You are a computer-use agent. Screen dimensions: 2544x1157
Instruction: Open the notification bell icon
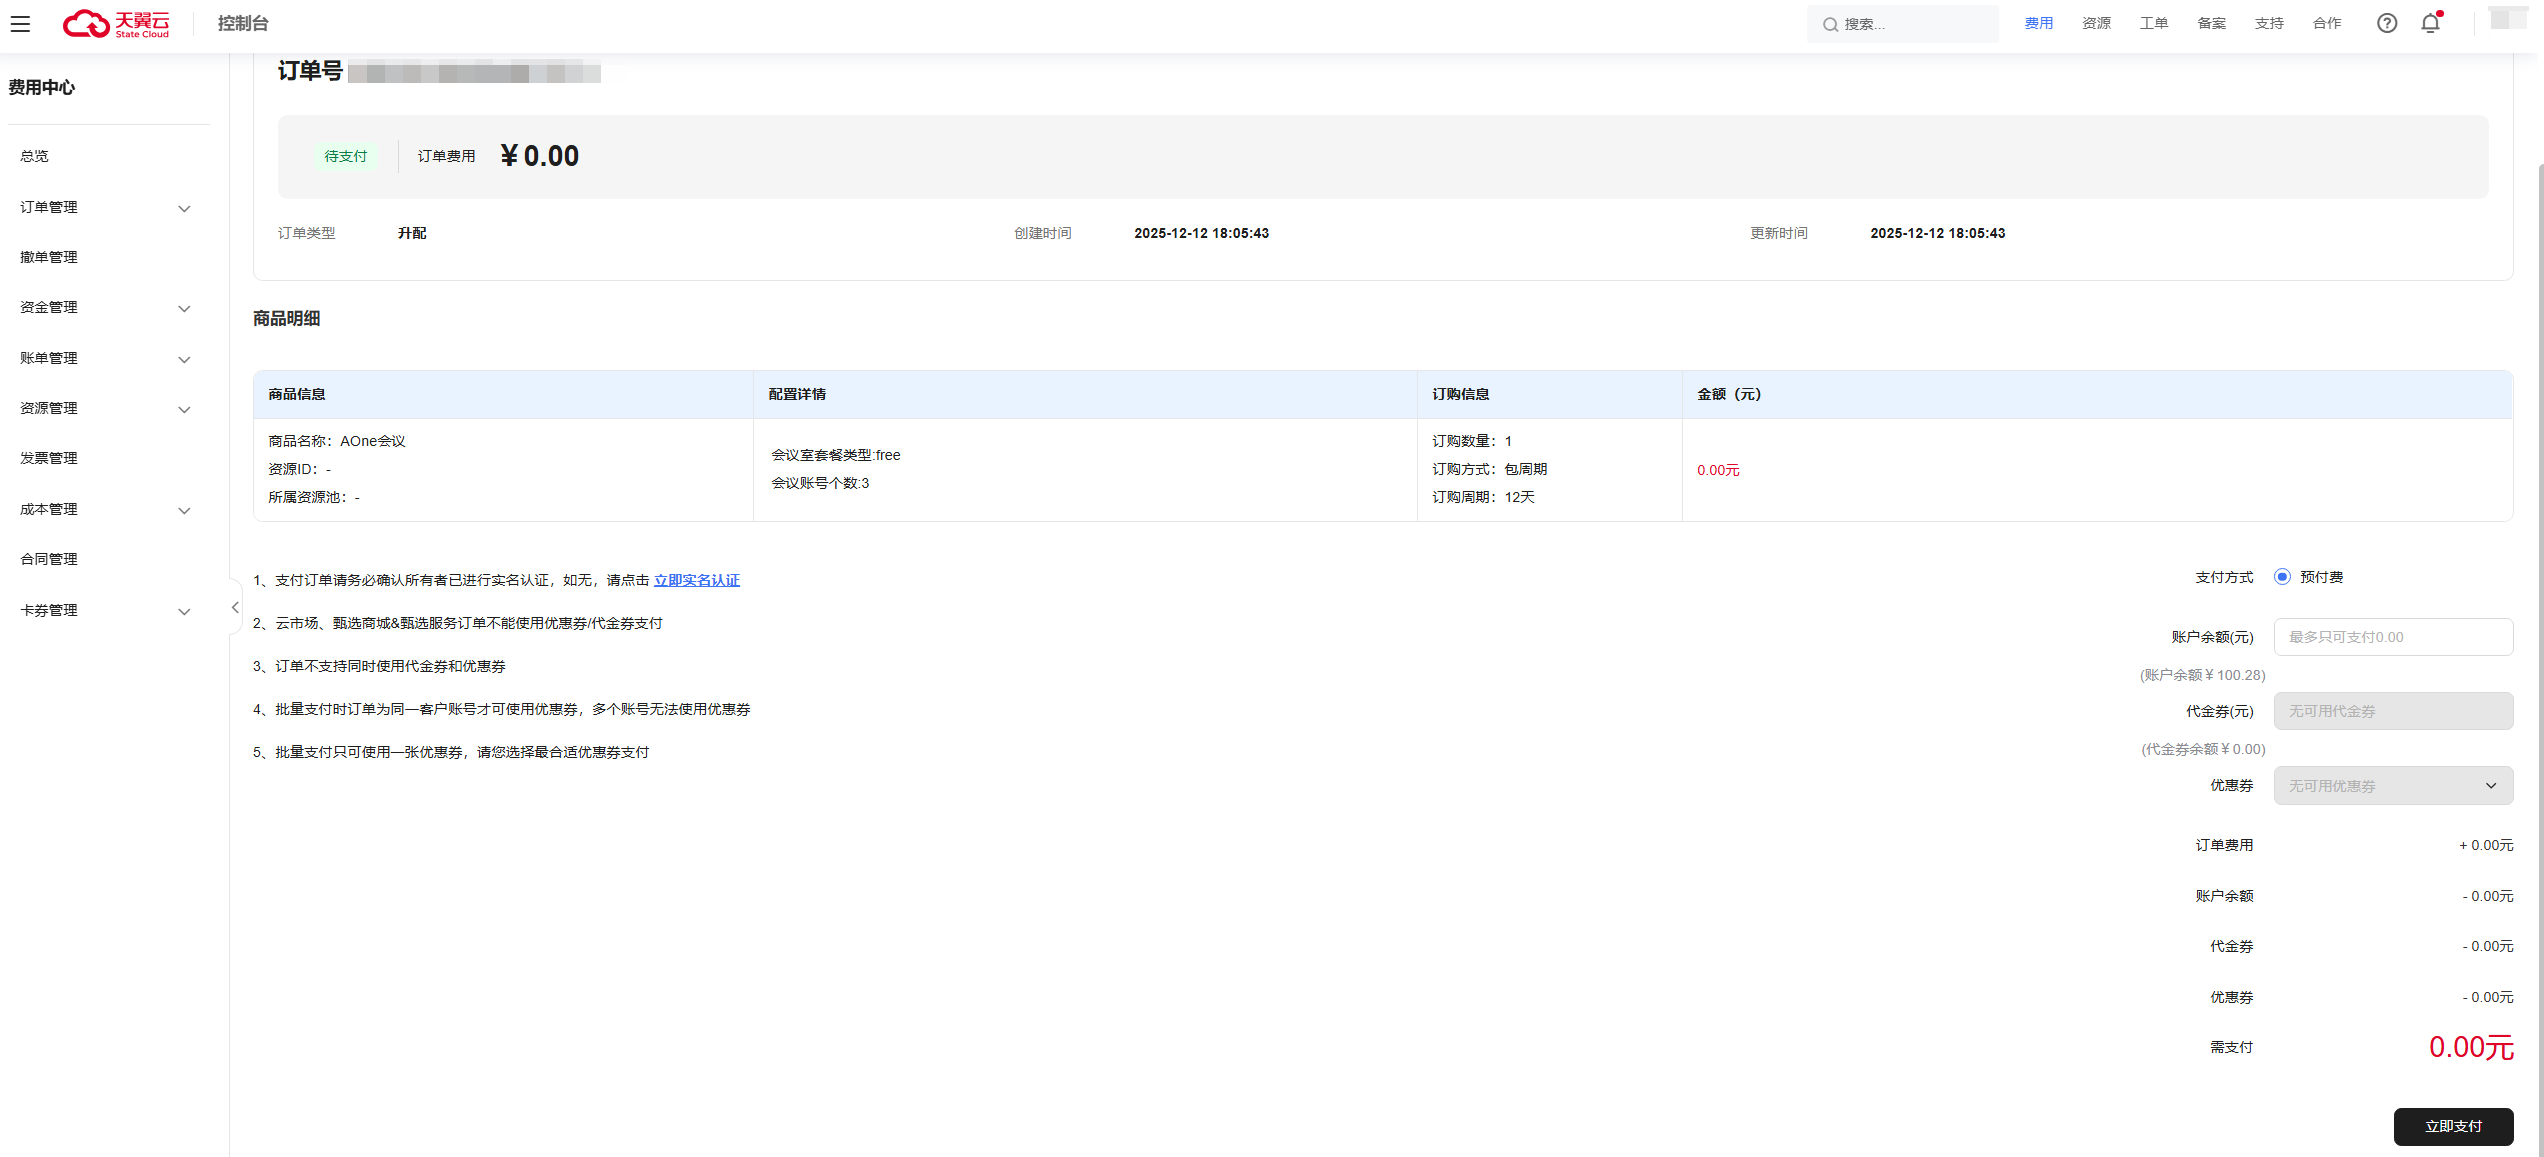click(2431, 23)
